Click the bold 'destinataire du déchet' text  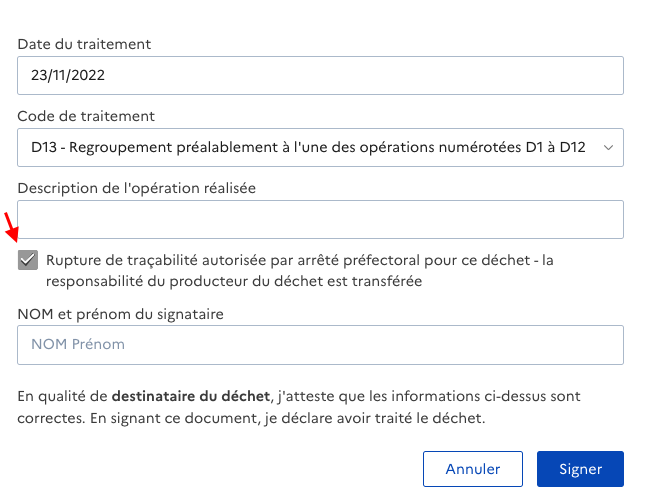191,396
